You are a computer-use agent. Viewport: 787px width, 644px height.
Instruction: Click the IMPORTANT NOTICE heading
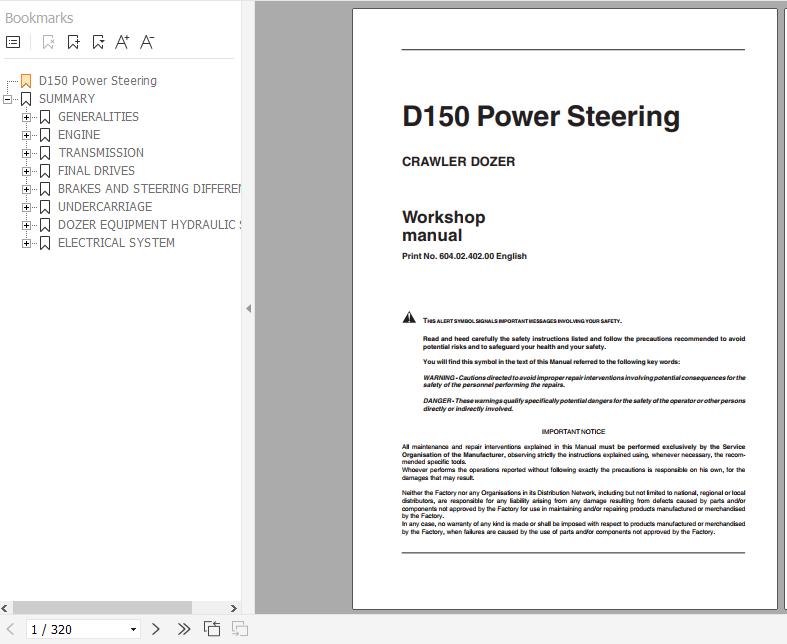(x=573, y=432)
